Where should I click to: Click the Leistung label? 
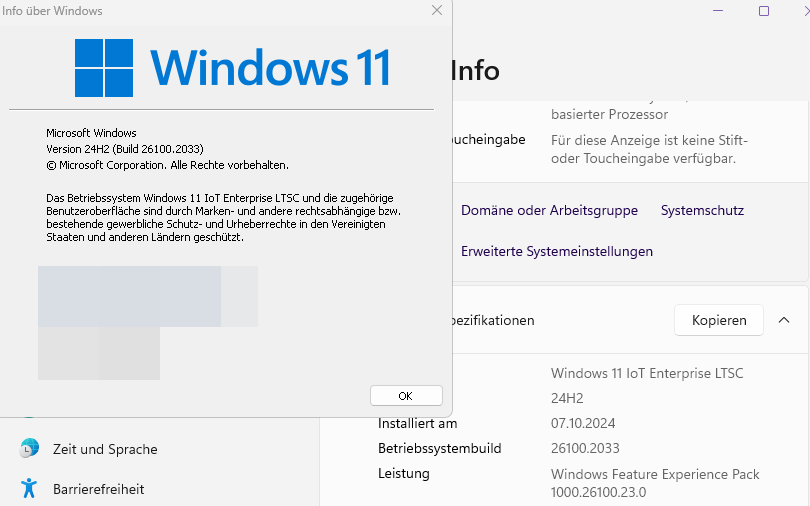pyautogui.click(x=403, y=473)
